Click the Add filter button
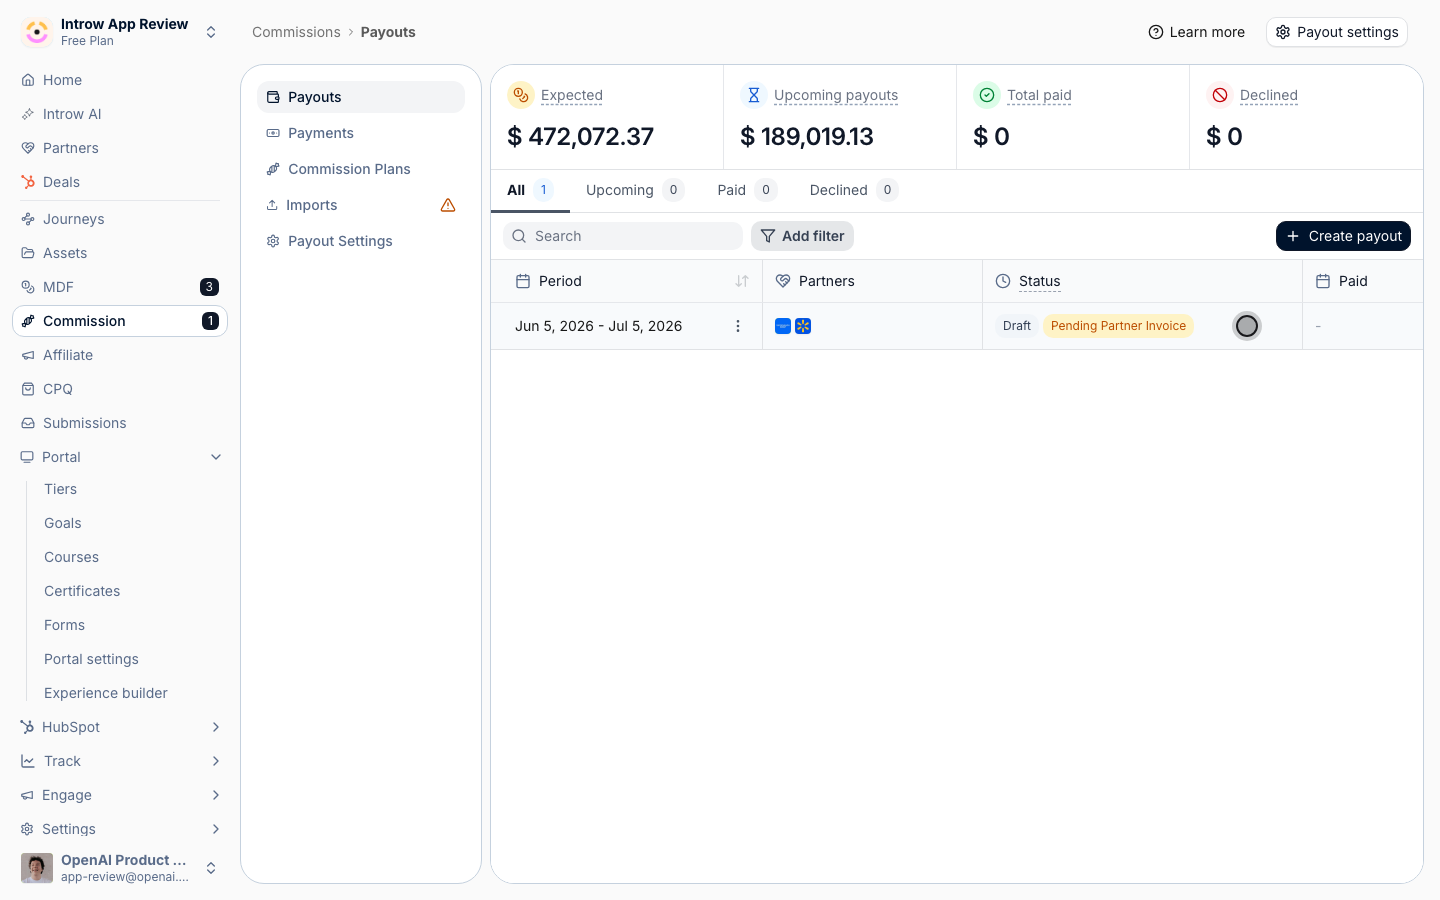 pyautogui.click(x=802, y=236)
